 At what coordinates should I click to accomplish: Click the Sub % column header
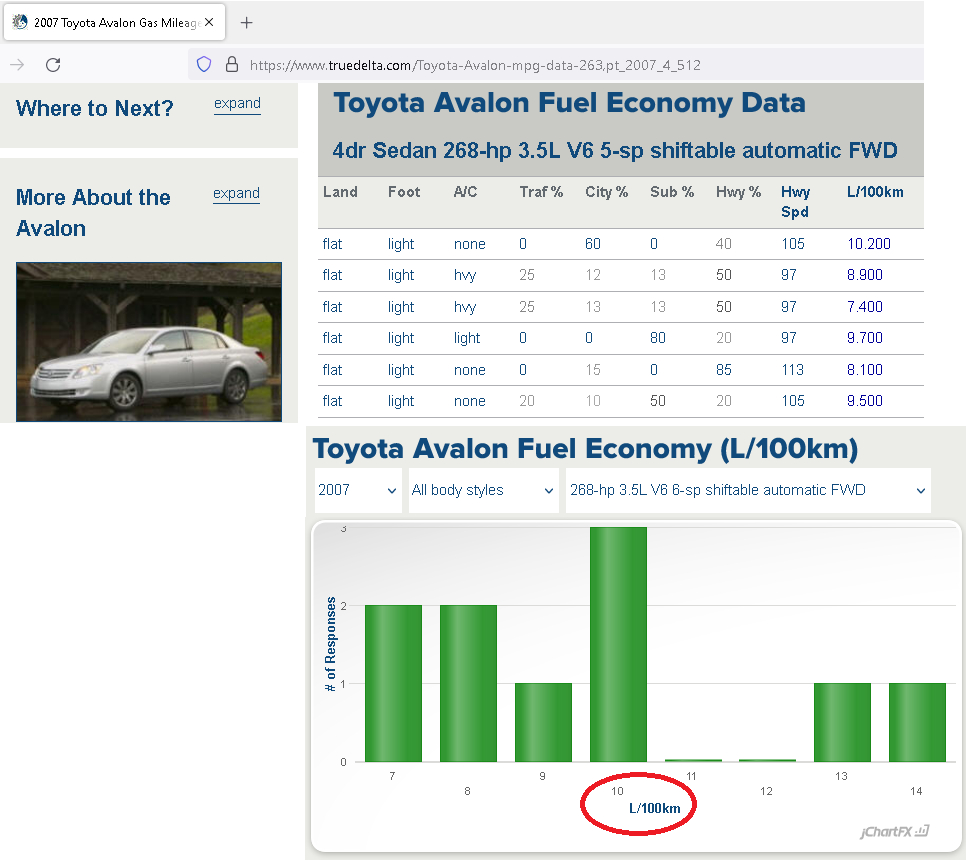click(672, 192)
